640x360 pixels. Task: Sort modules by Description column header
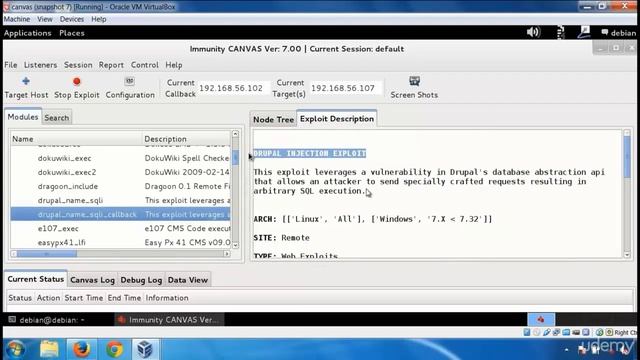[186, 139]
